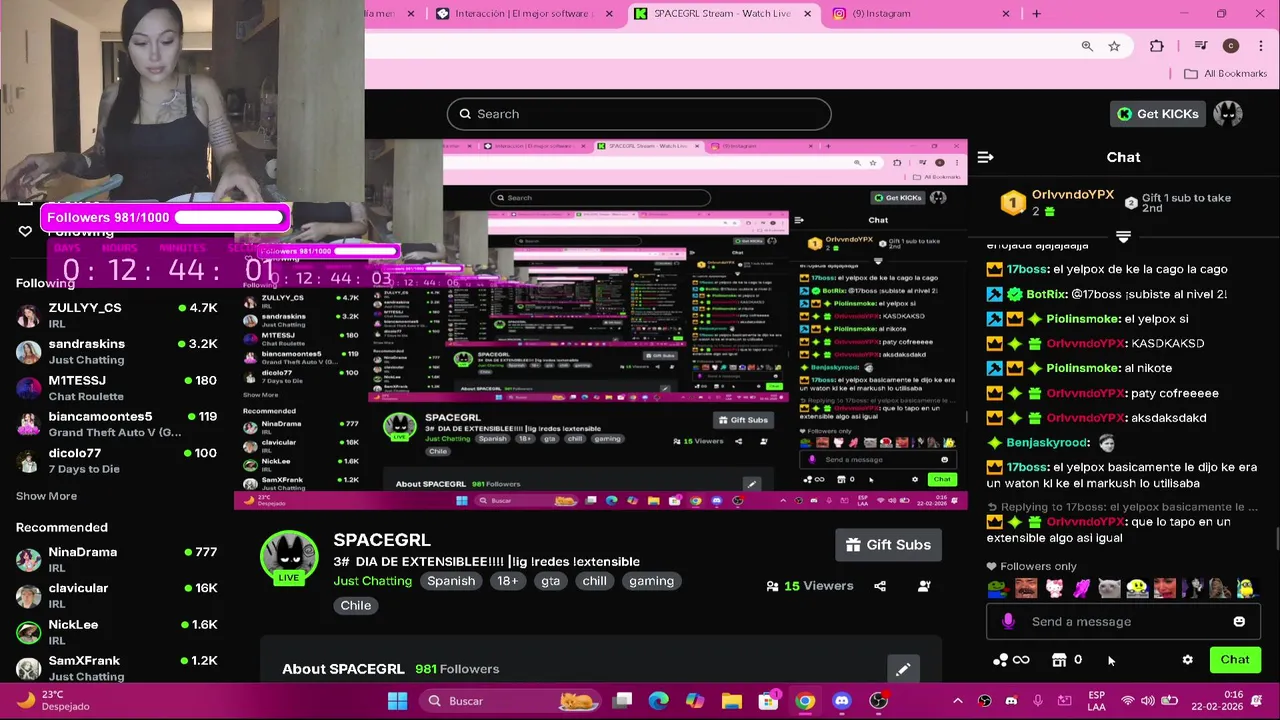Expand Show More under Following

[x=46, y=496]
